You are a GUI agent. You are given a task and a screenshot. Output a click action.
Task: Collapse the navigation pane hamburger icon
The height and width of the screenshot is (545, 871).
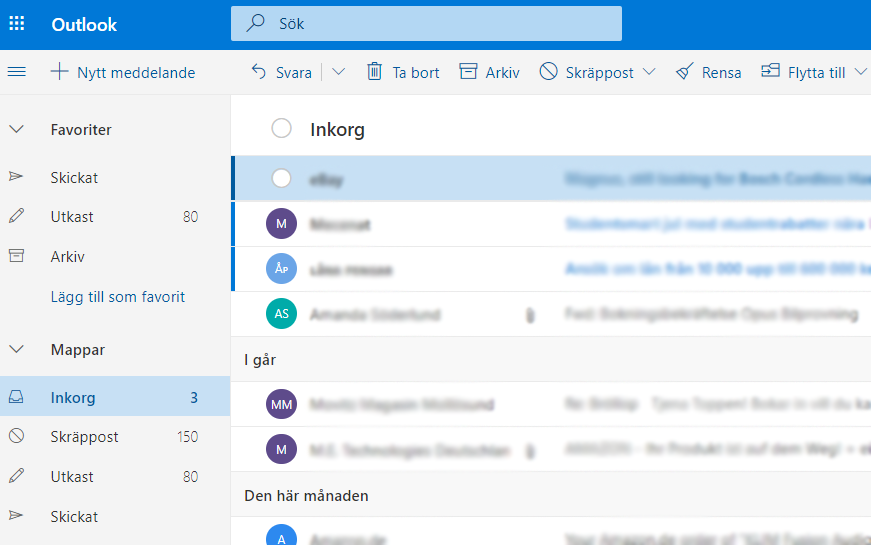[x=17, y=72]
